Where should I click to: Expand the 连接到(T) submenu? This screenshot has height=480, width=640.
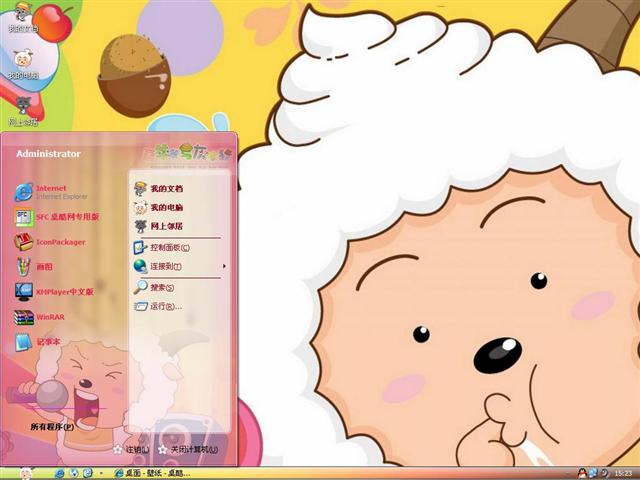pyautogui.click(x=180, y=267)
